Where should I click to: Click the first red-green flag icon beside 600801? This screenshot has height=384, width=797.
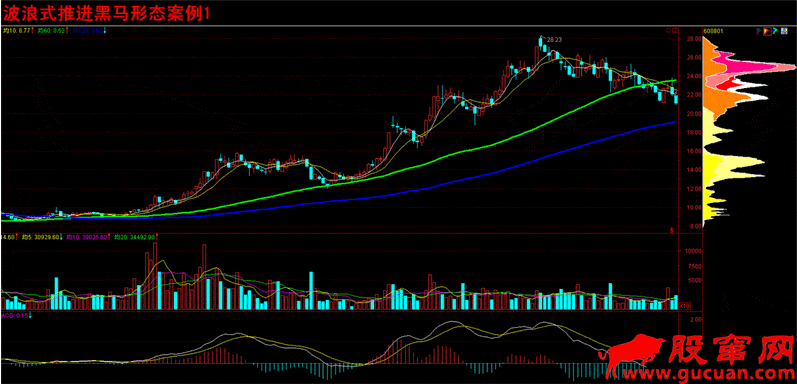[758, 31]
